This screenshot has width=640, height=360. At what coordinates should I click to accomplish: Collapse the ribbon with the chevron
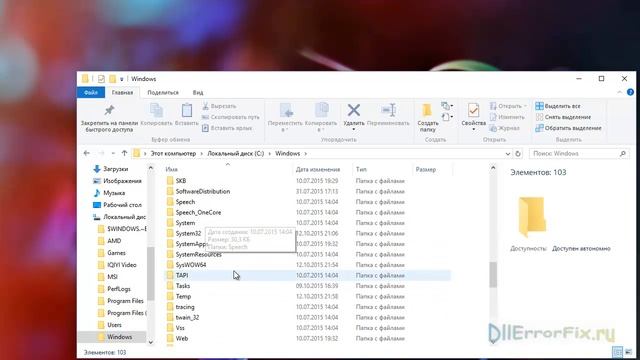coord(620,92)
